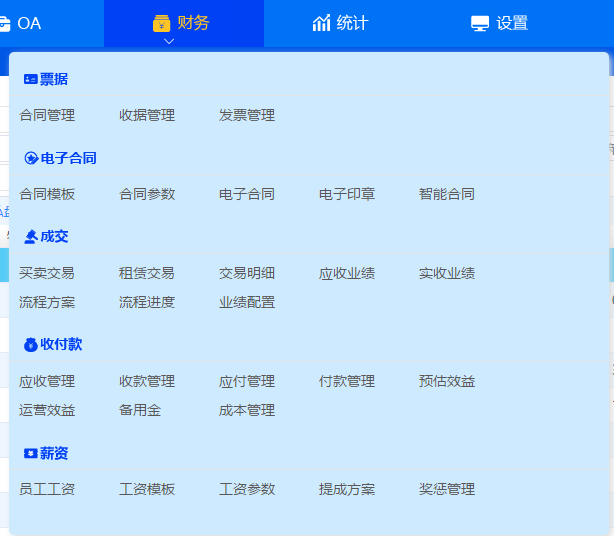Click the 成交 gavel icon
The height and width of the screenshot is (536, 614).
point(30,236)
